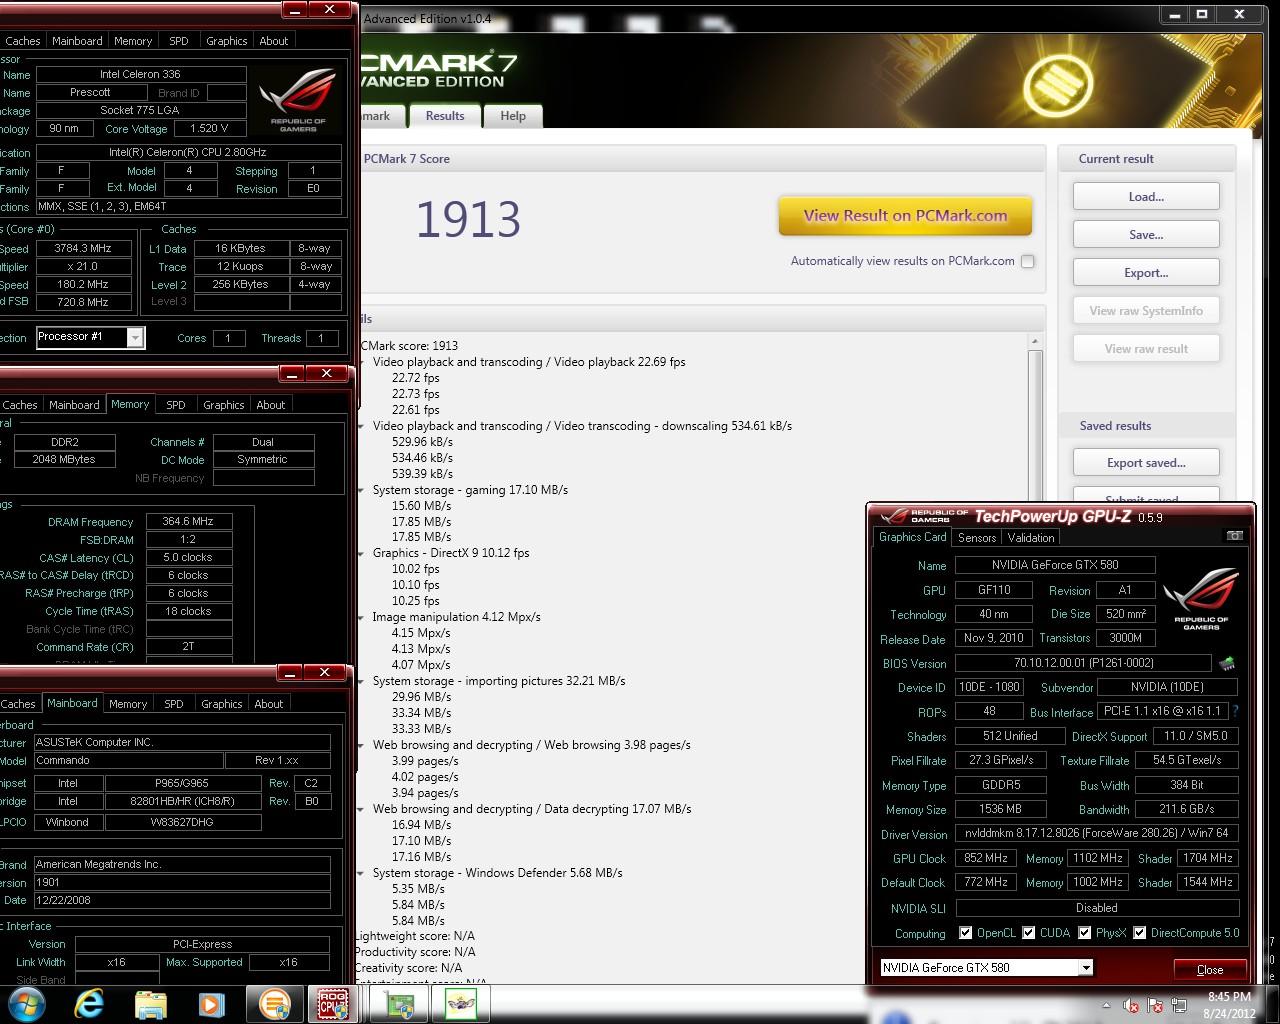Switch to the ROG CPU-Z taskbar icon

pyautogui.click(x=333, y=1004)
